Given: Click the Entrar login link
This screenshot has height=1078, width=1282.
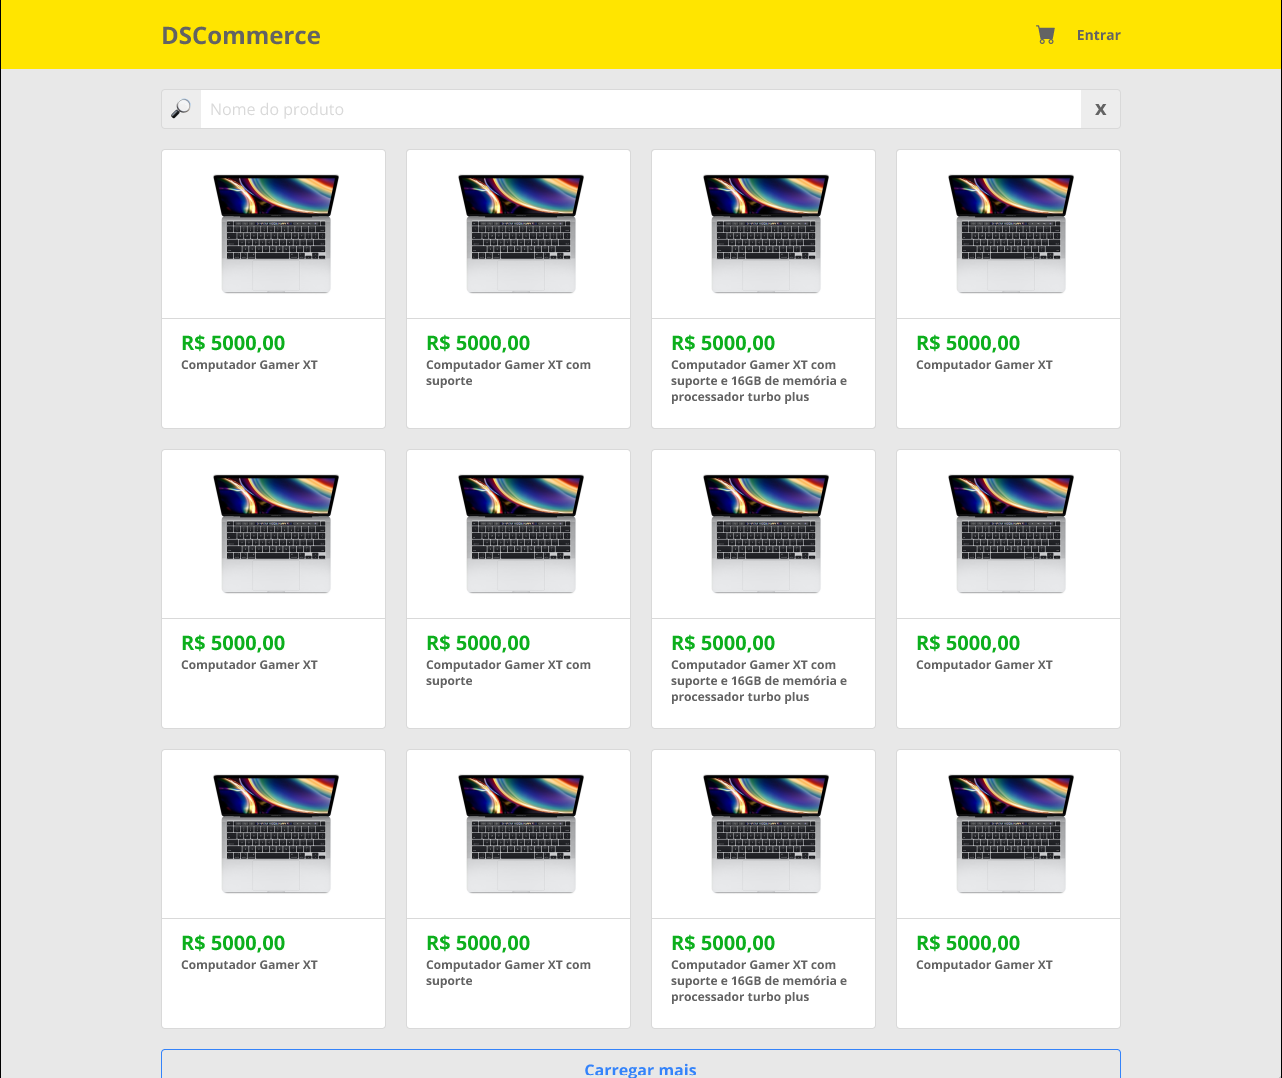Looking at the screenshot, I should [x=1098, y=35].
